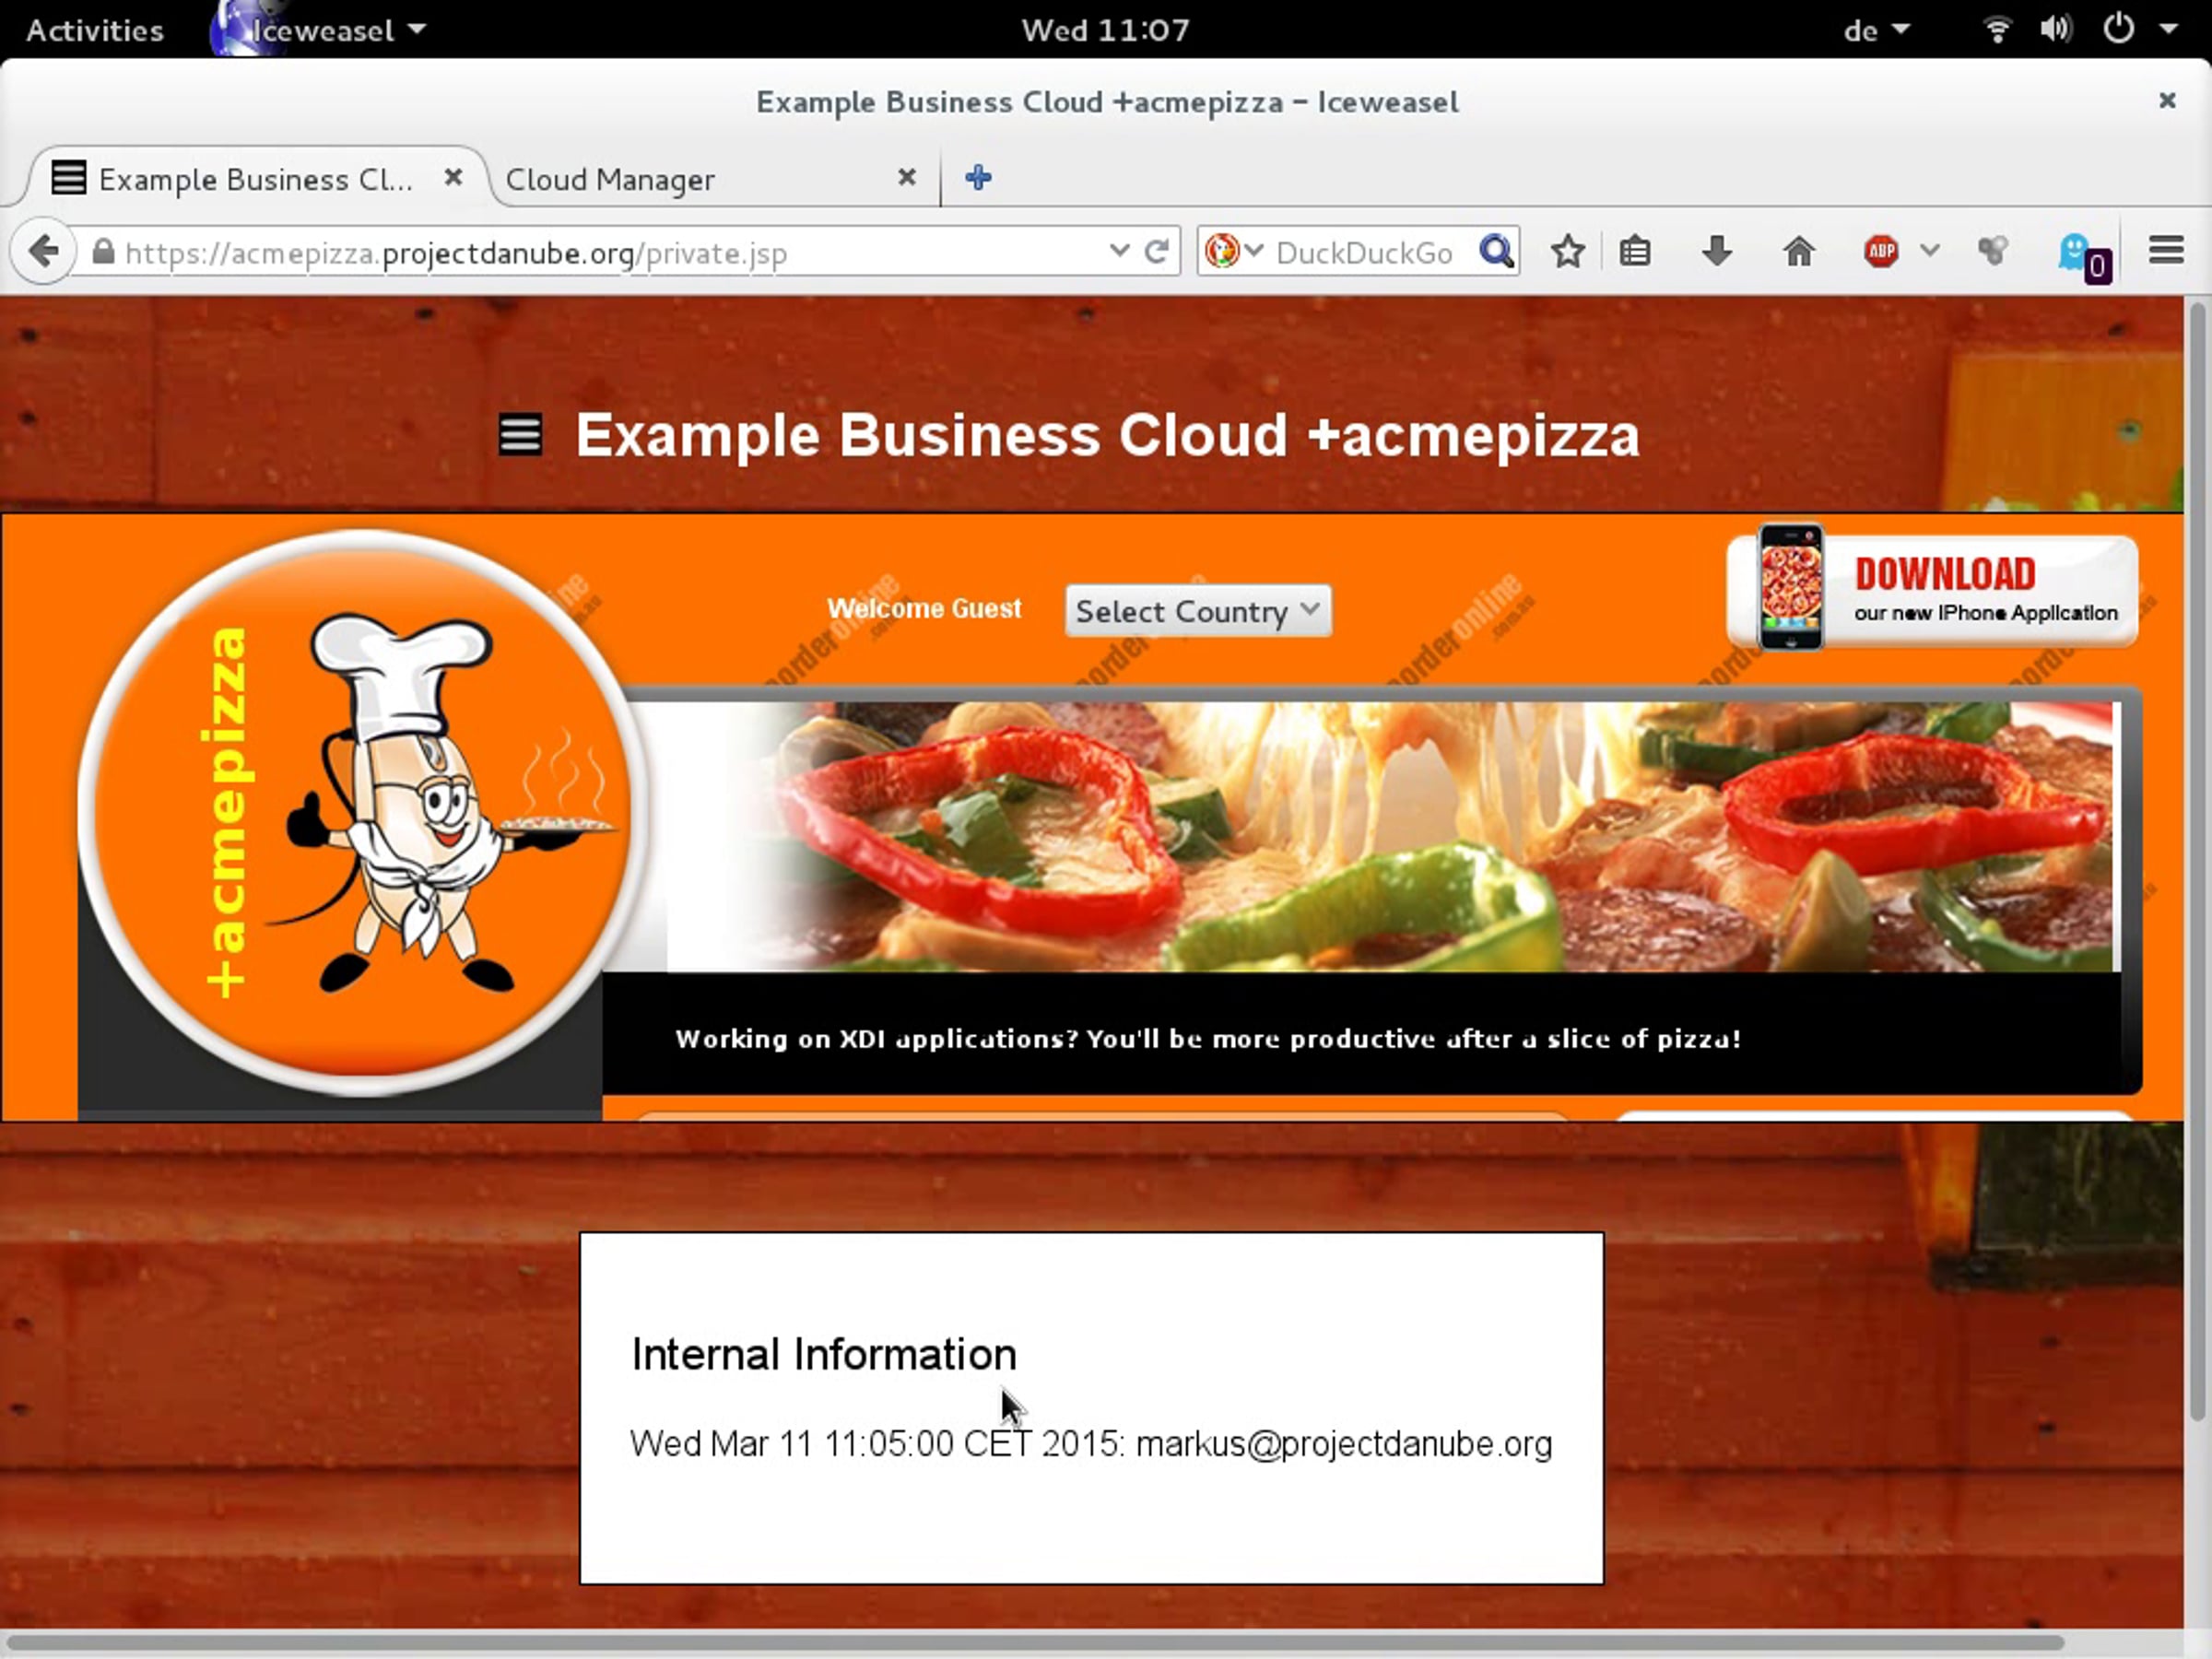Open the Activities overview
Viewport: 2212px width, 1659px height.
click(94, 30)
